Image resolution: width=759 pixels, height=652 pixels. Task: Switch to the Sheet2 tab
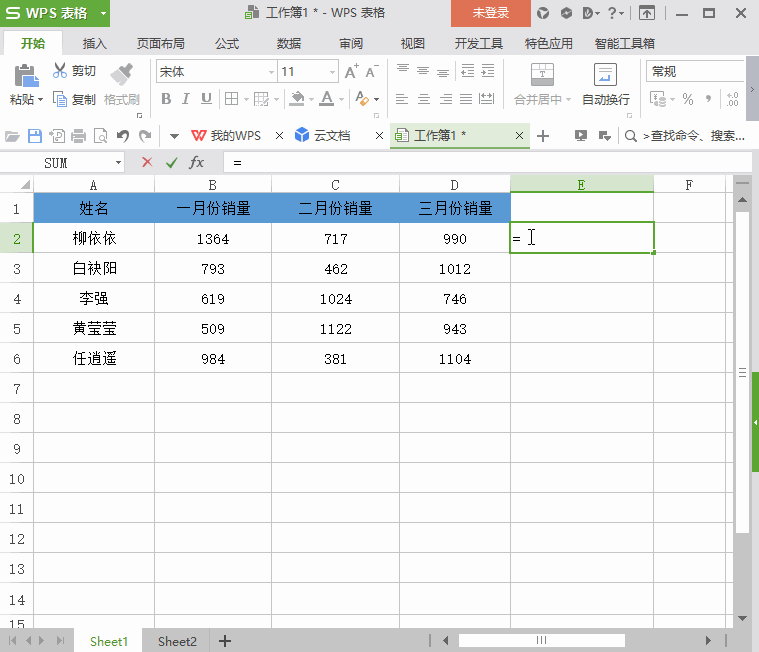point(177,641)
